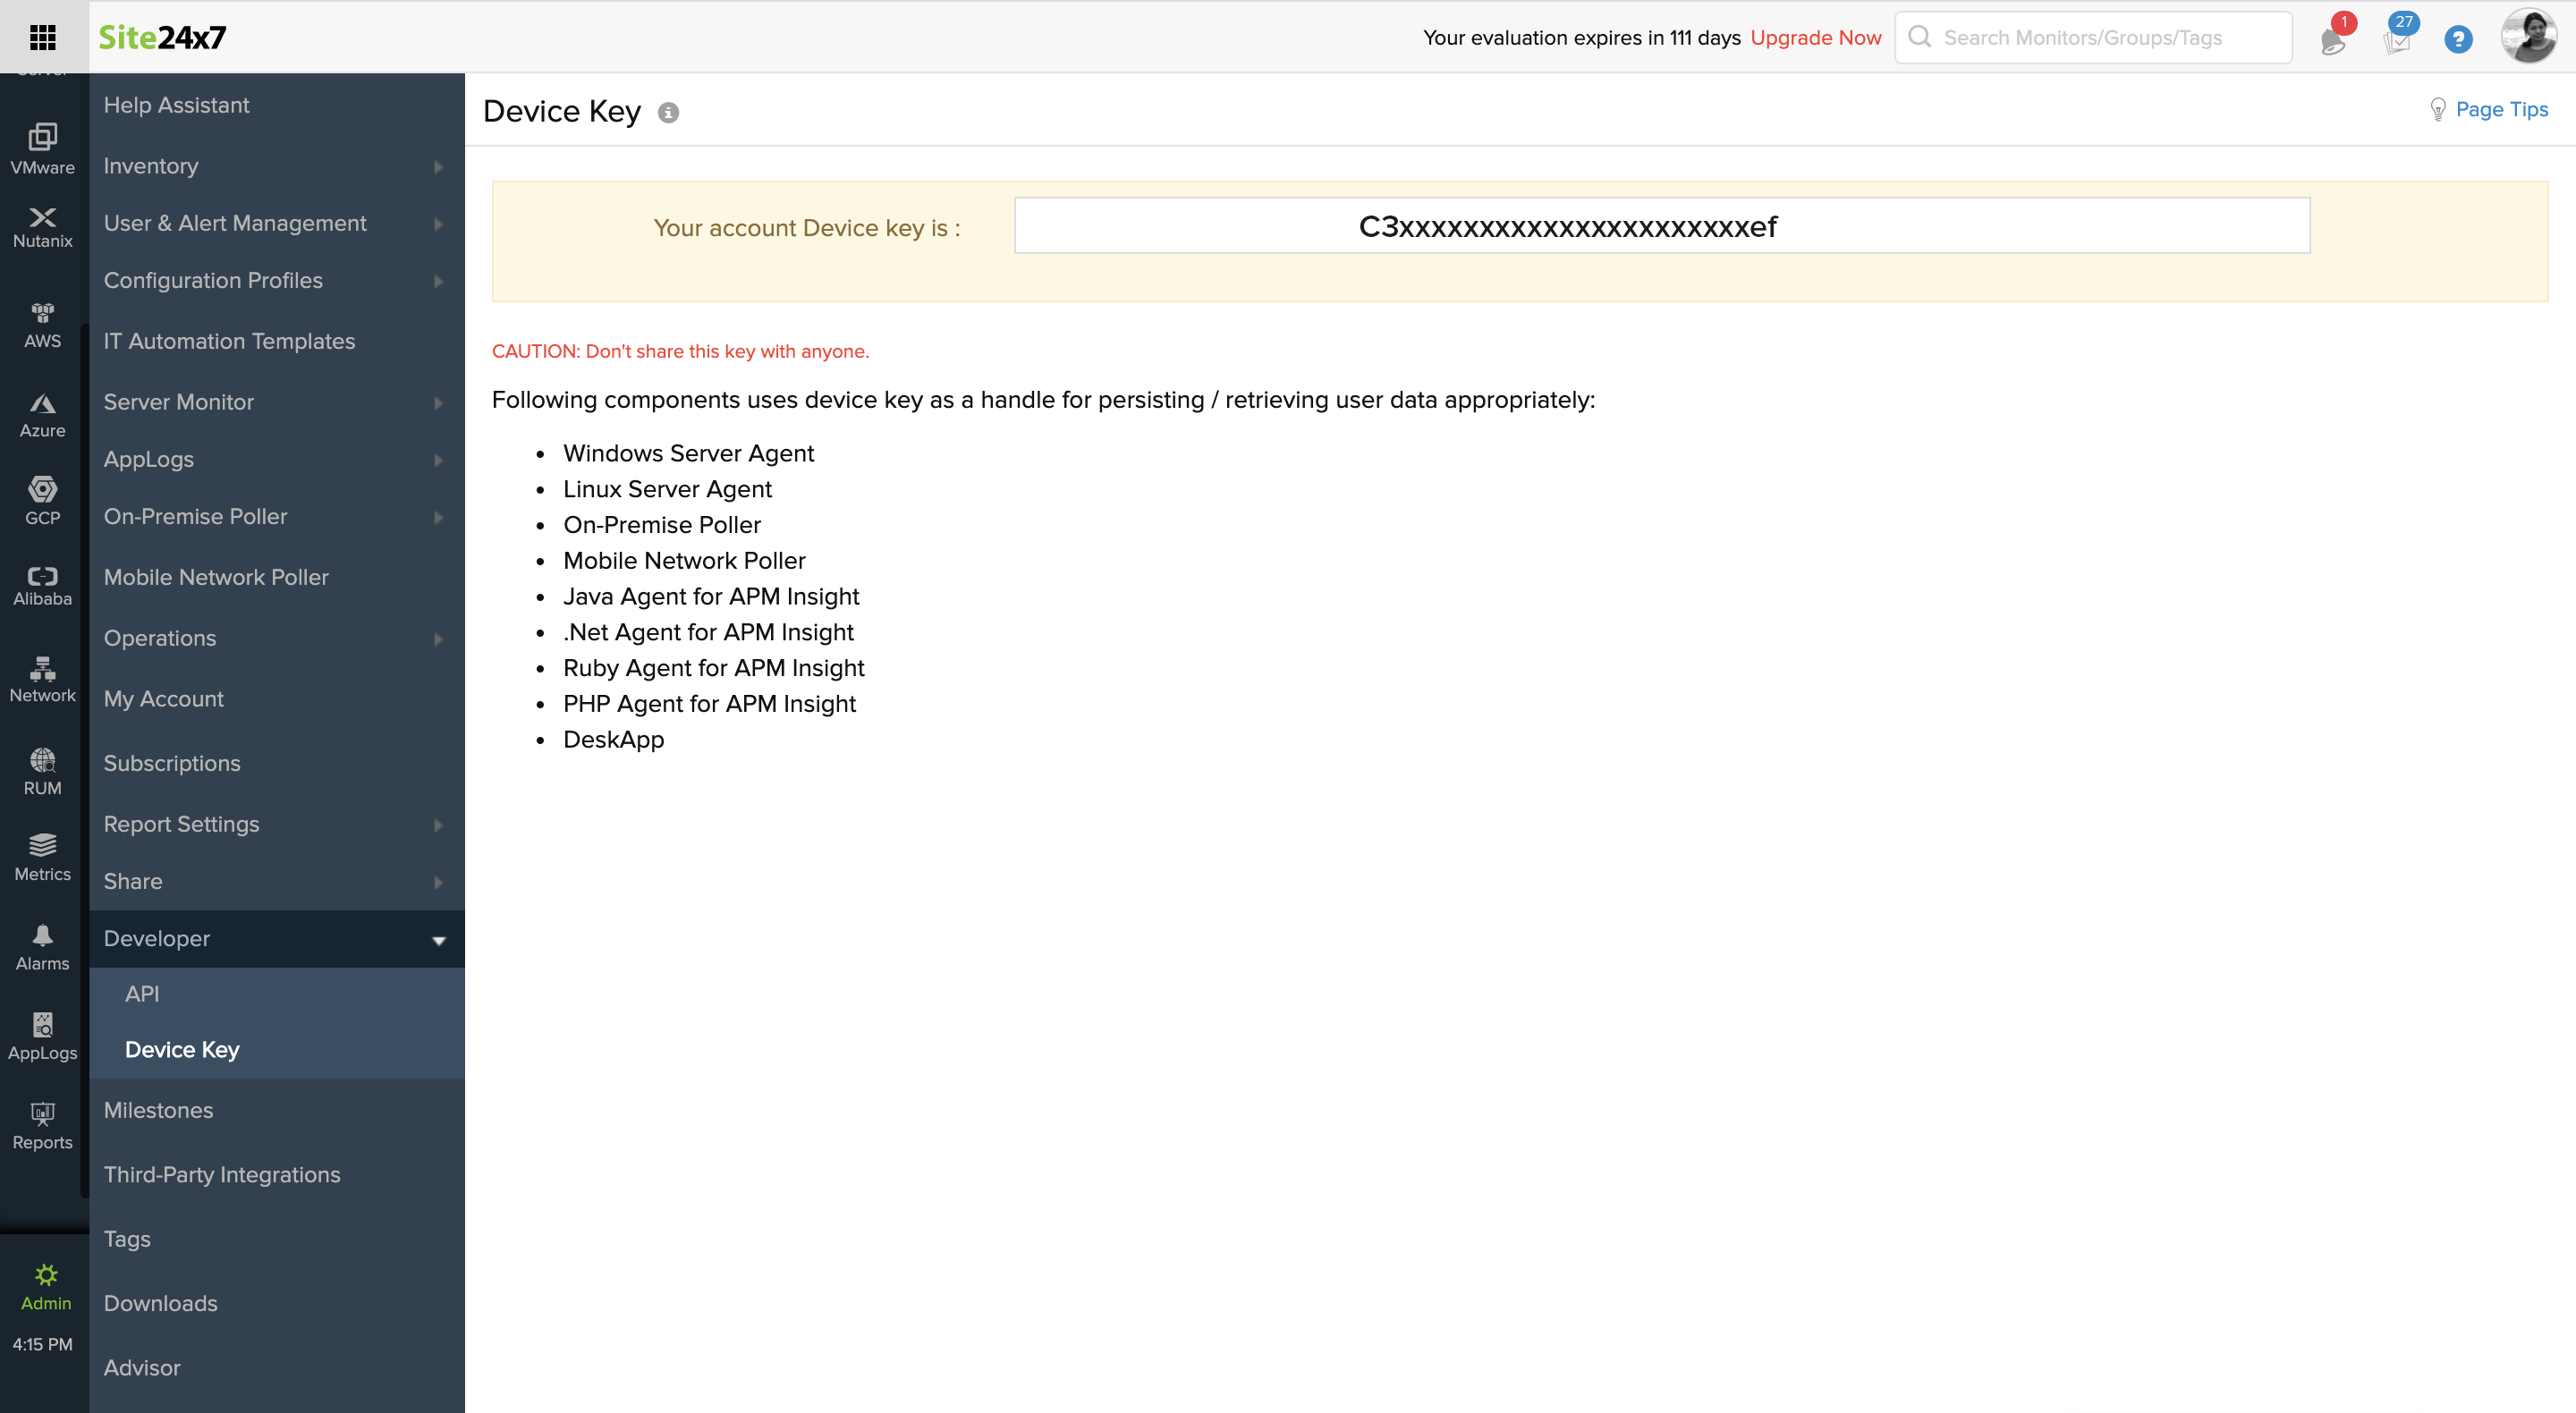Screen dimensions: 2576x1413
Task: Open the VMware sidebar icon
Action: click(42, 148)
